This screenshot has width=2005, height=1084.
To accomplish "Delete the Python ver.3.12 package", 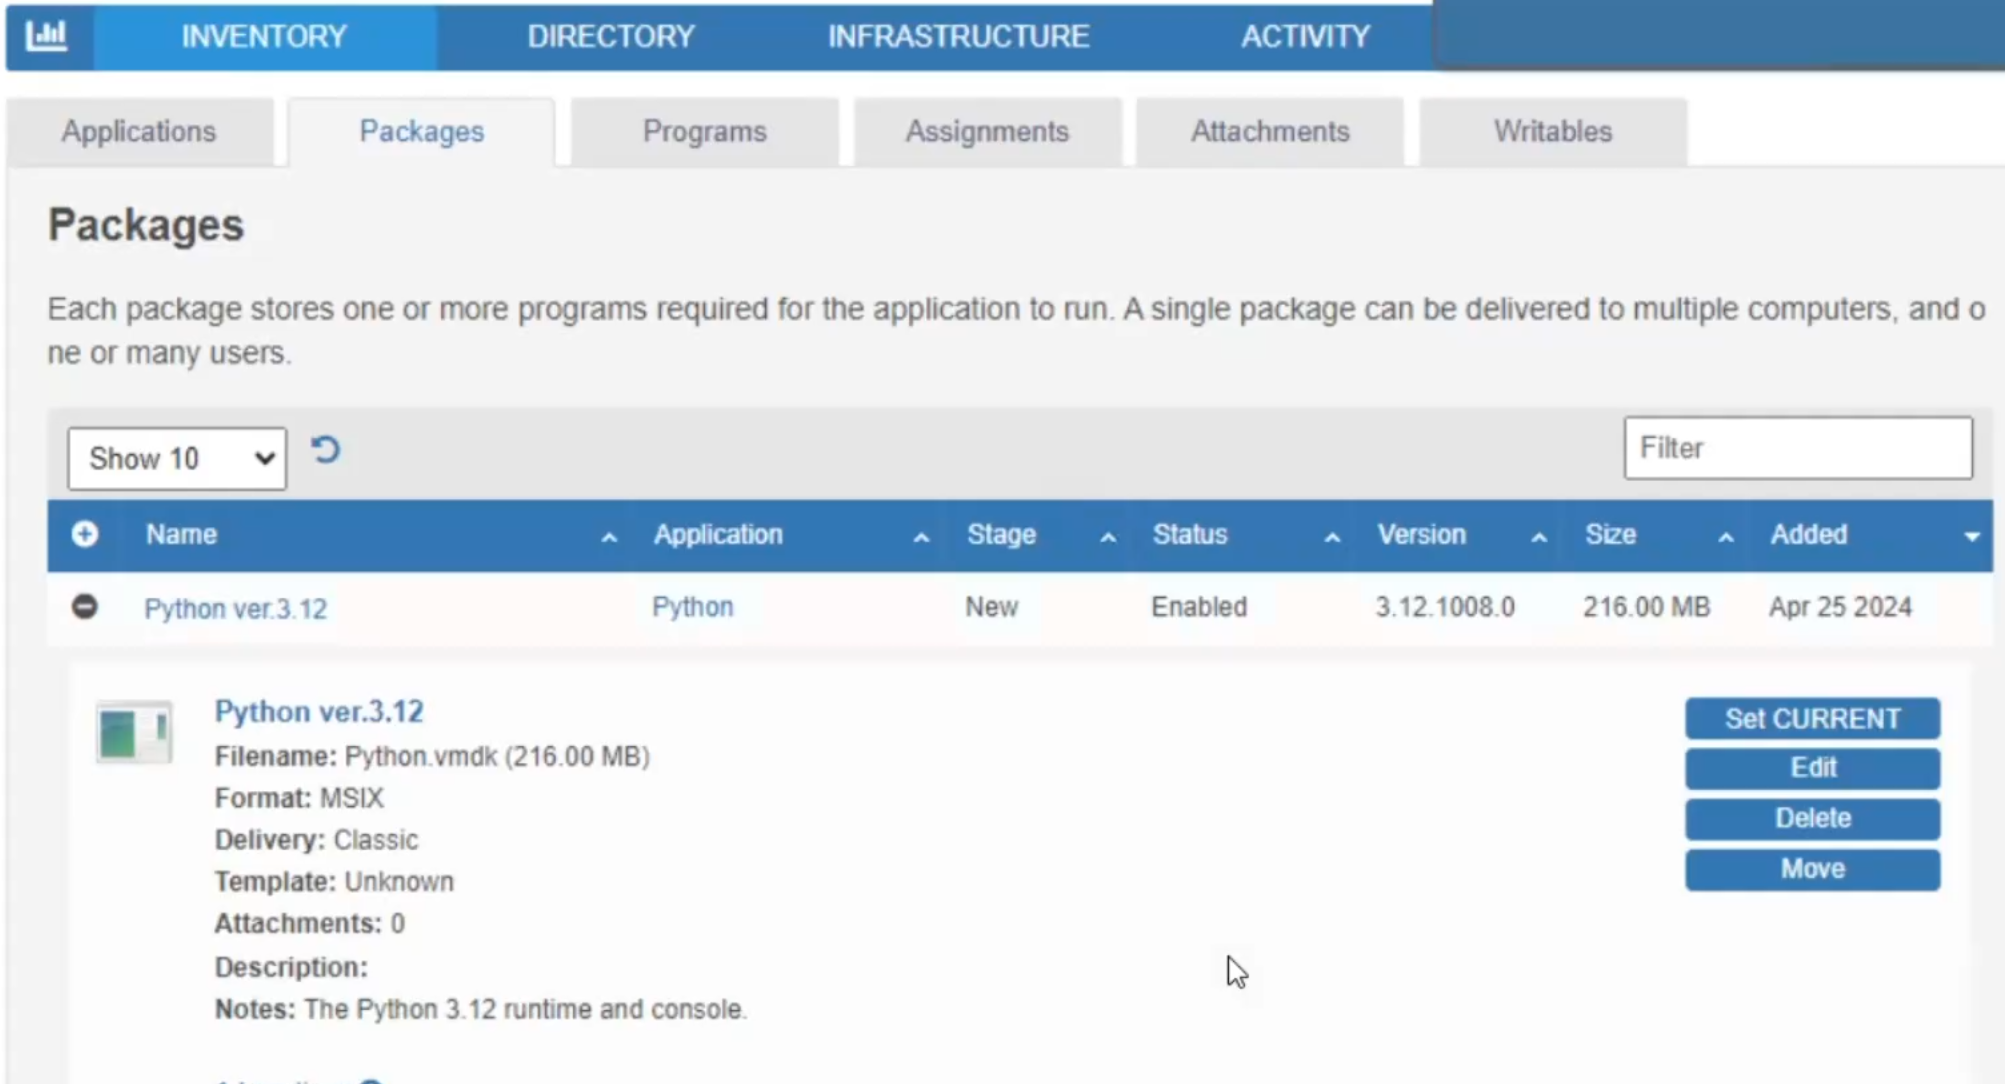I will 1811,818.
